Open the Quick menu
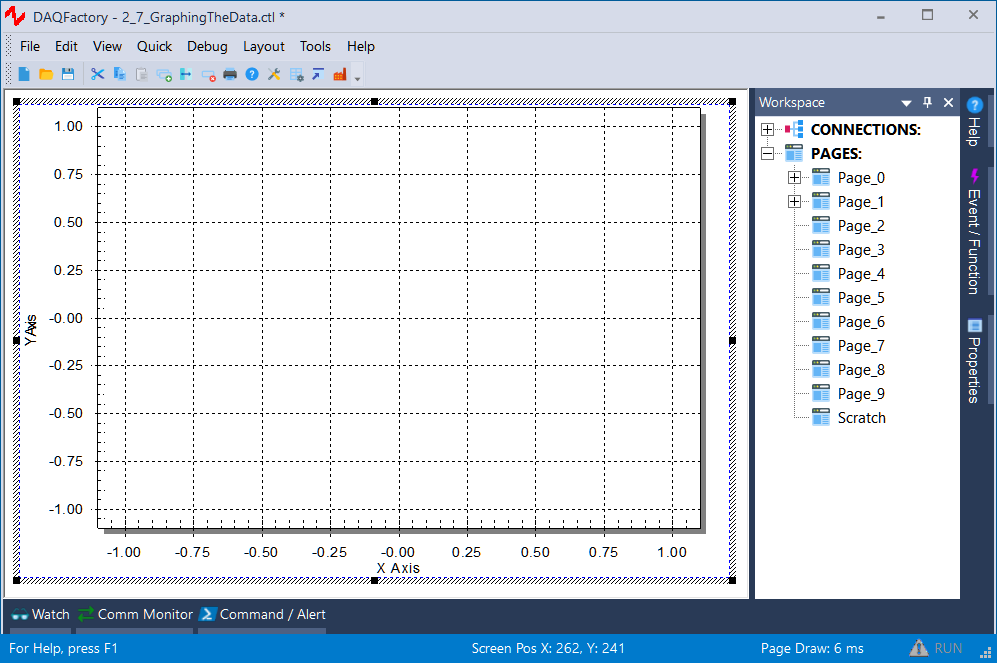Image resolution: width=997 pixels, height=663 pixels. 154,46
